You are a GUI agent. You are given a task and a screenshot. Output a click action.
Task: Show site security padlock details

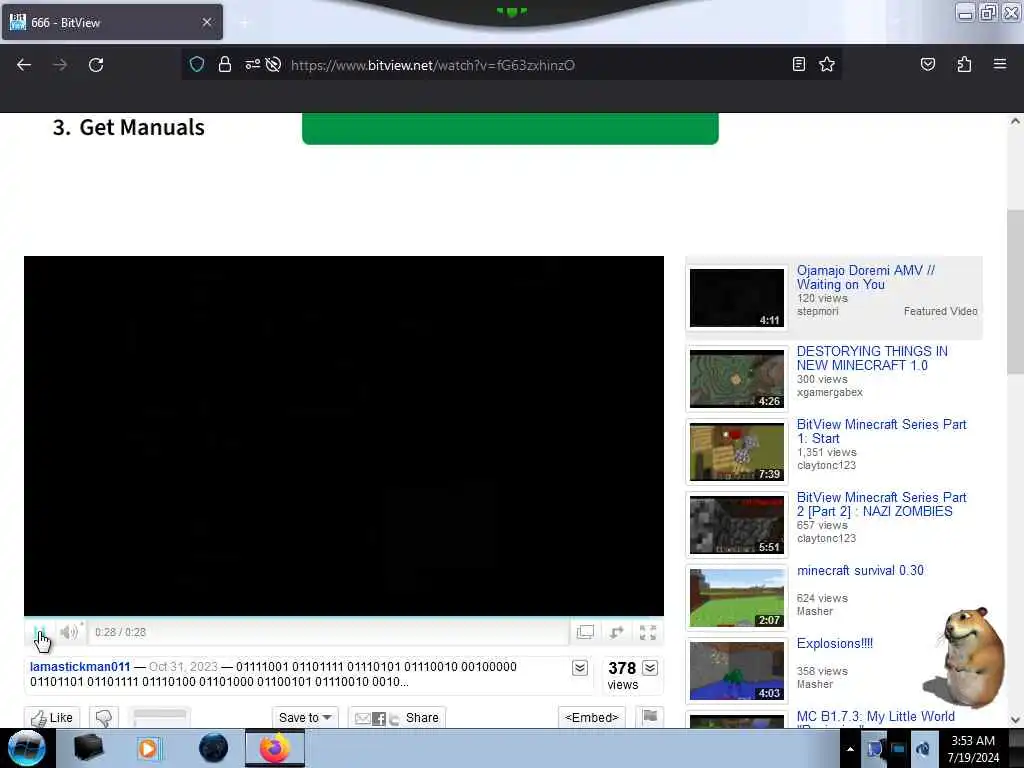(x=225, y=64)
